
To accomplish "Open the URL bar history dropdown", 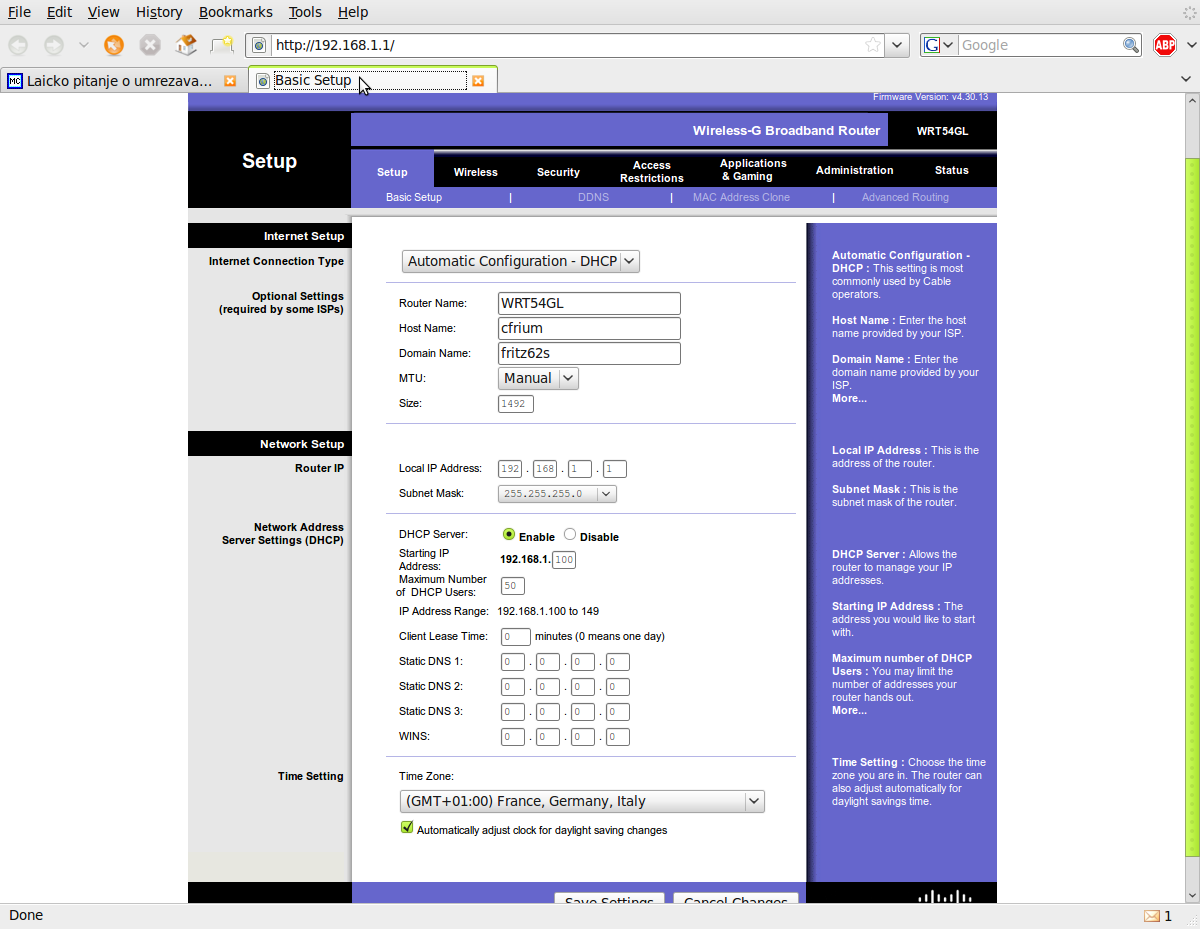I will click(898, 45).
